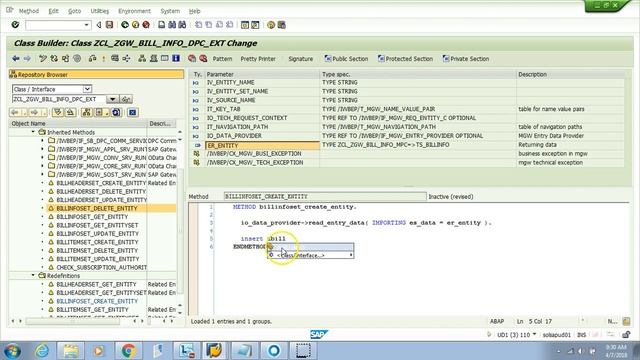Viewport: 640px width, 360px height.
Task: Click the Pretty Printer button
Action: tap(258, 59)
